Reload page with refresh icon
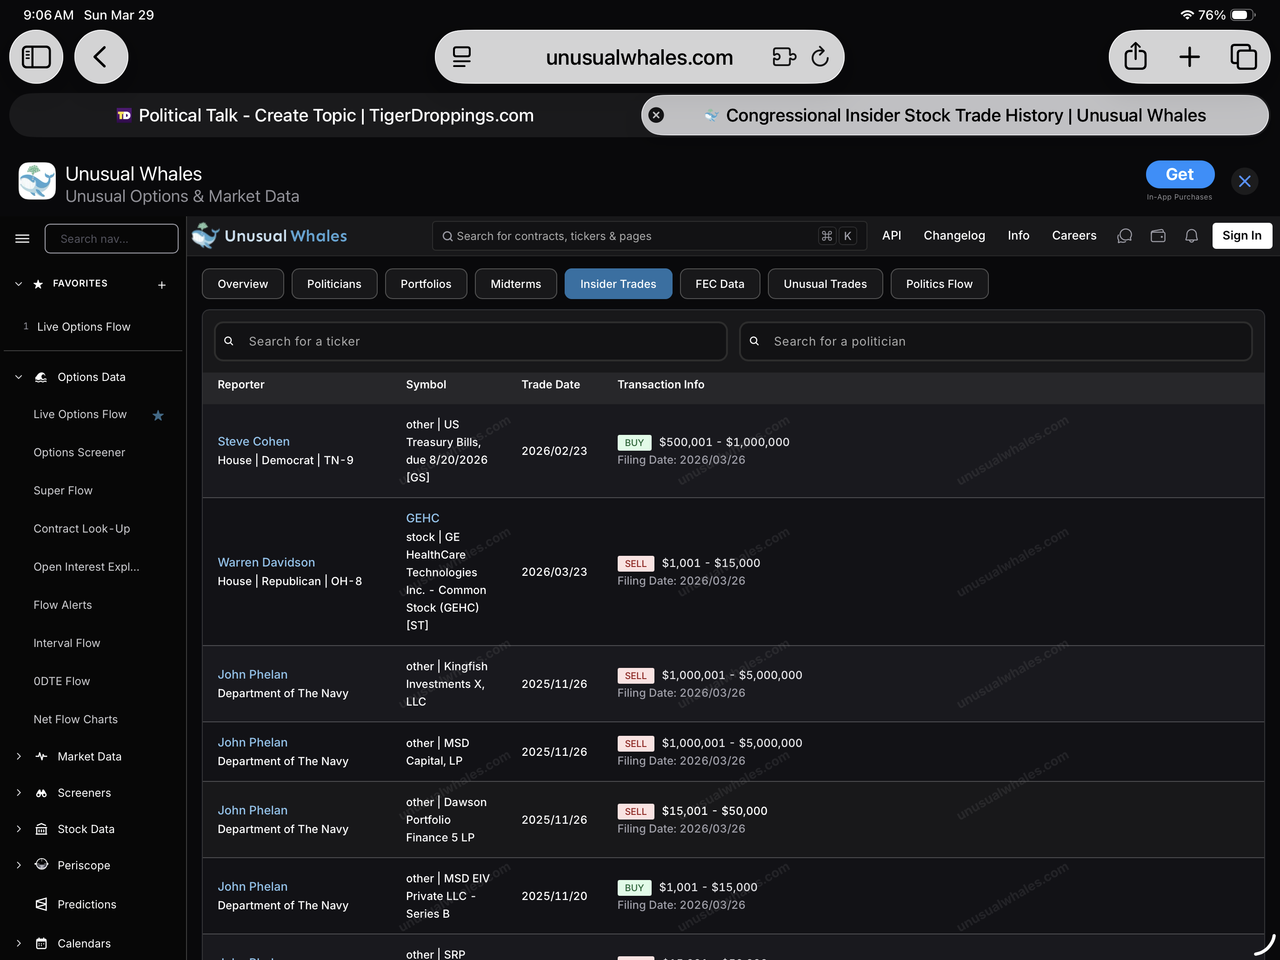 (820, 57)
